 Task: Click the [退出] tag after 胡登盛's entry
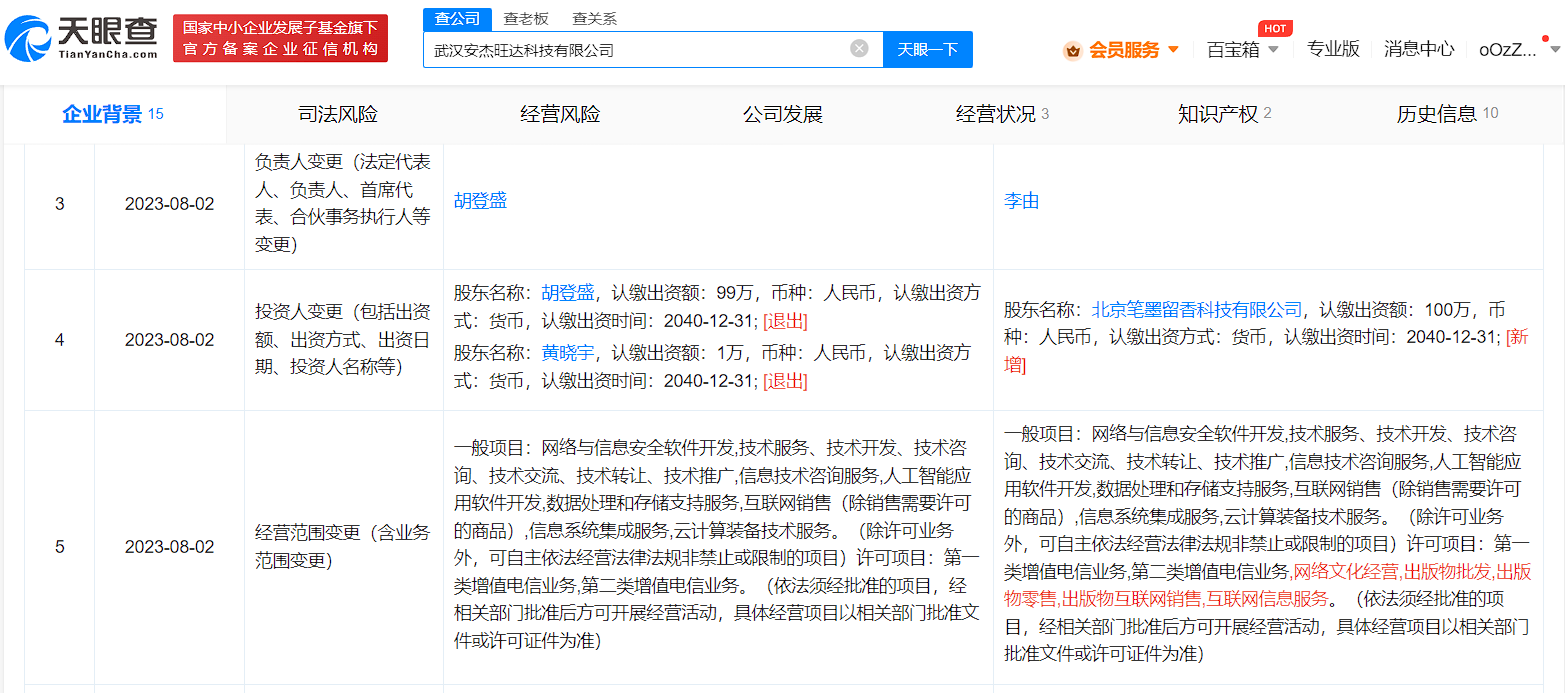tap(785, 322)
